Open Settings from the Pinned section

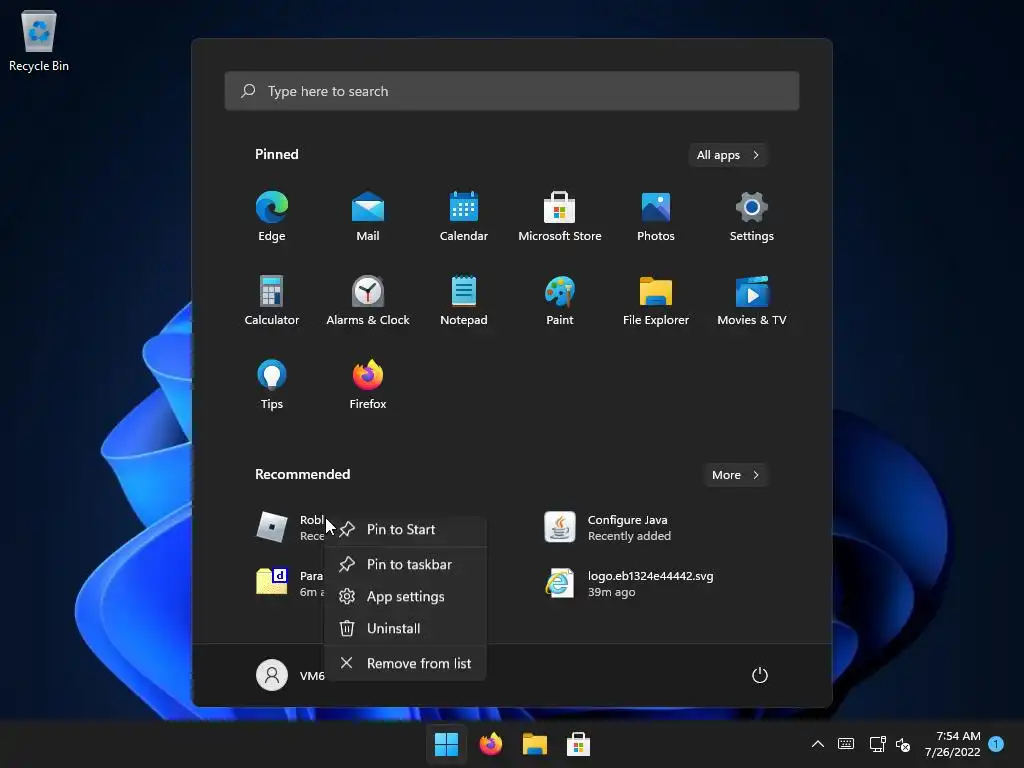(x=752, y=216)
